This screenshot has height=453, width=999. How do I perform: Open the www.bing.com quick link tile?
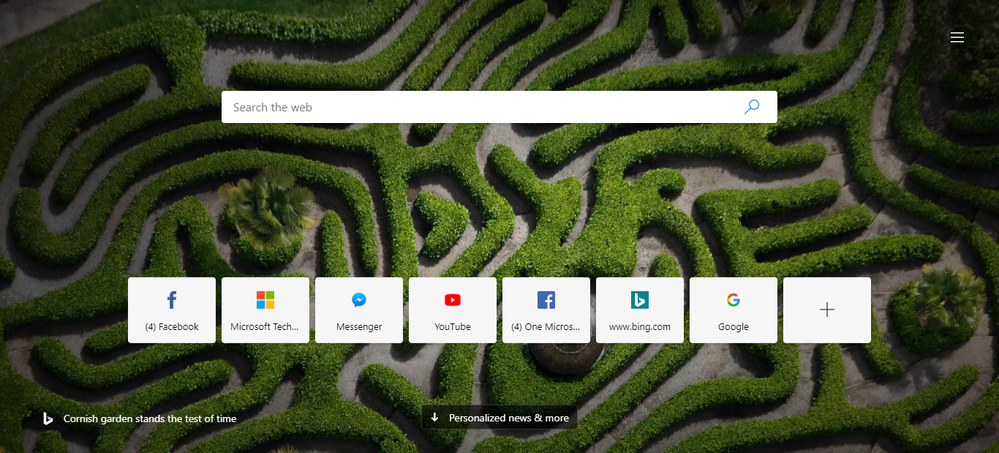640,310
